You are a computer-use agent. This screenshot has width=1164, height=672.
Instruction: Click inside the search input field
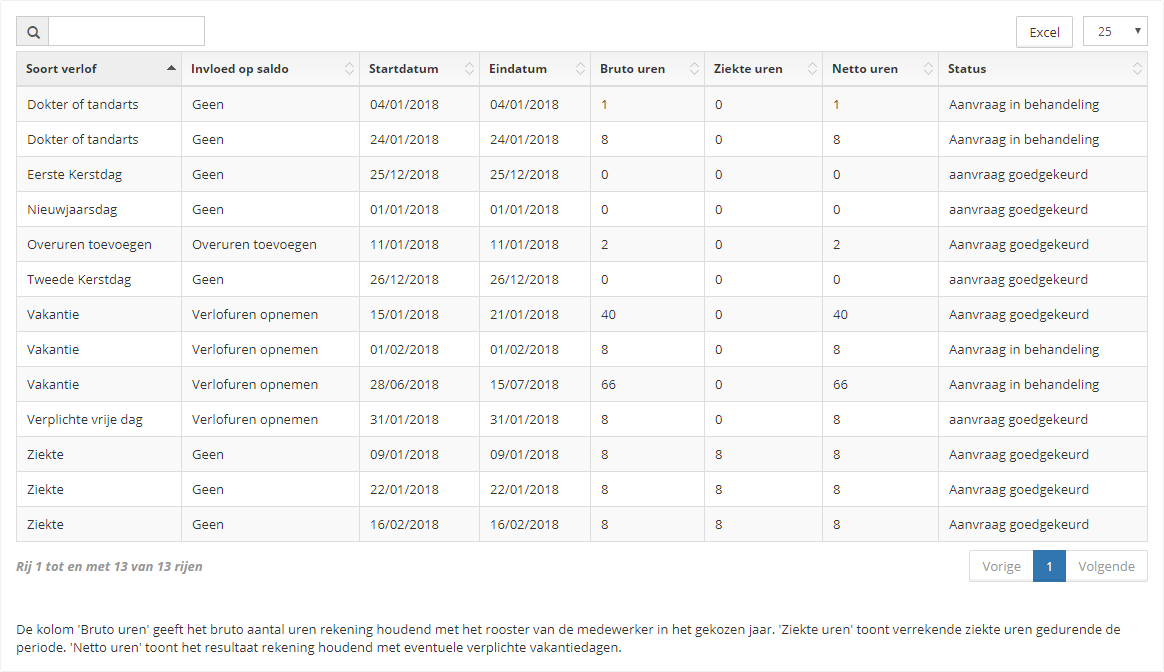(x=125, y=31)
